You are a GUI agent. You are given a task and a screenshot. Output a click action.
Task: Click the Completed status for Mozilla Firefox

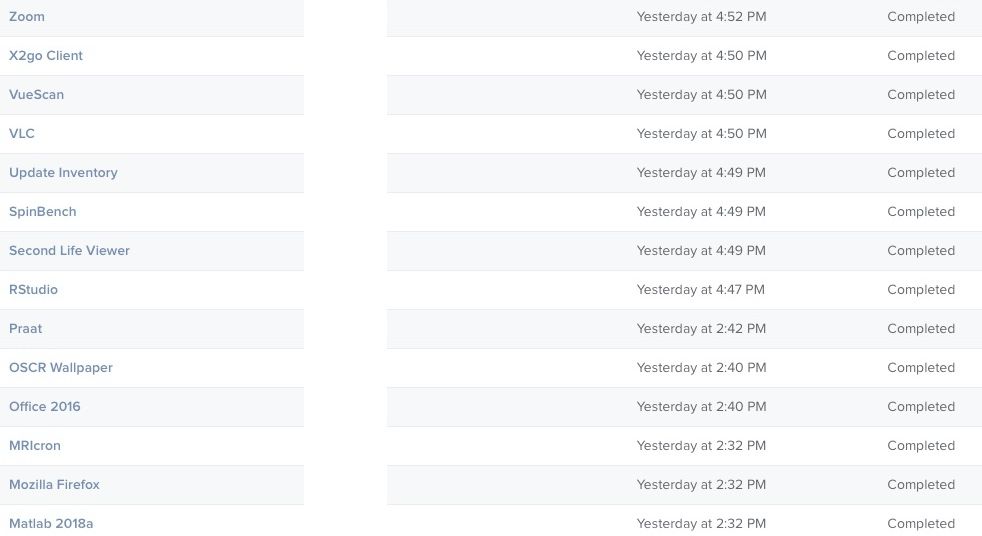pyautogui.click(x=921, y=485)
